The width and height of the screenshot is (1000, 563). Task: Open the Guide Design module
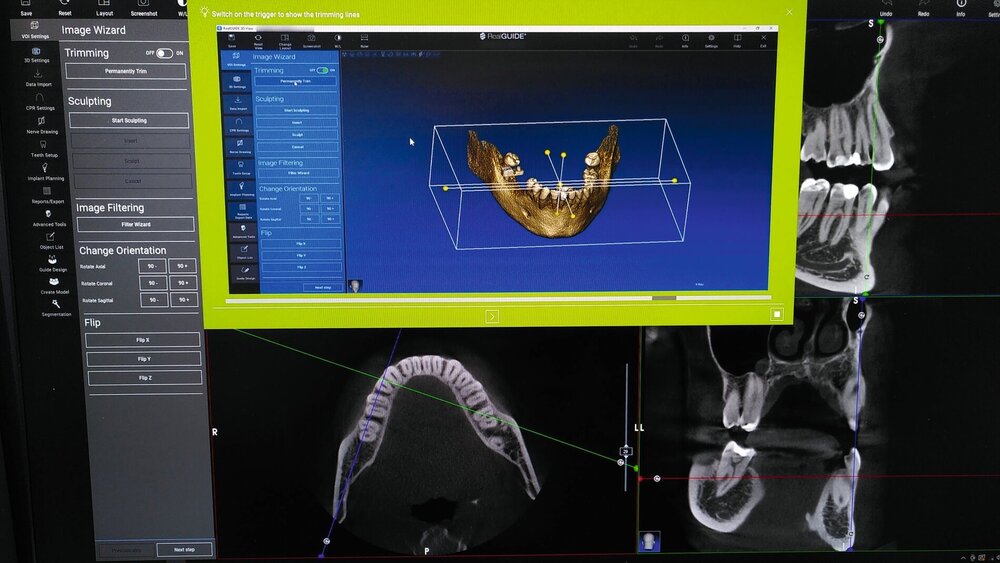pyautogui.click(x=53, y=262)
